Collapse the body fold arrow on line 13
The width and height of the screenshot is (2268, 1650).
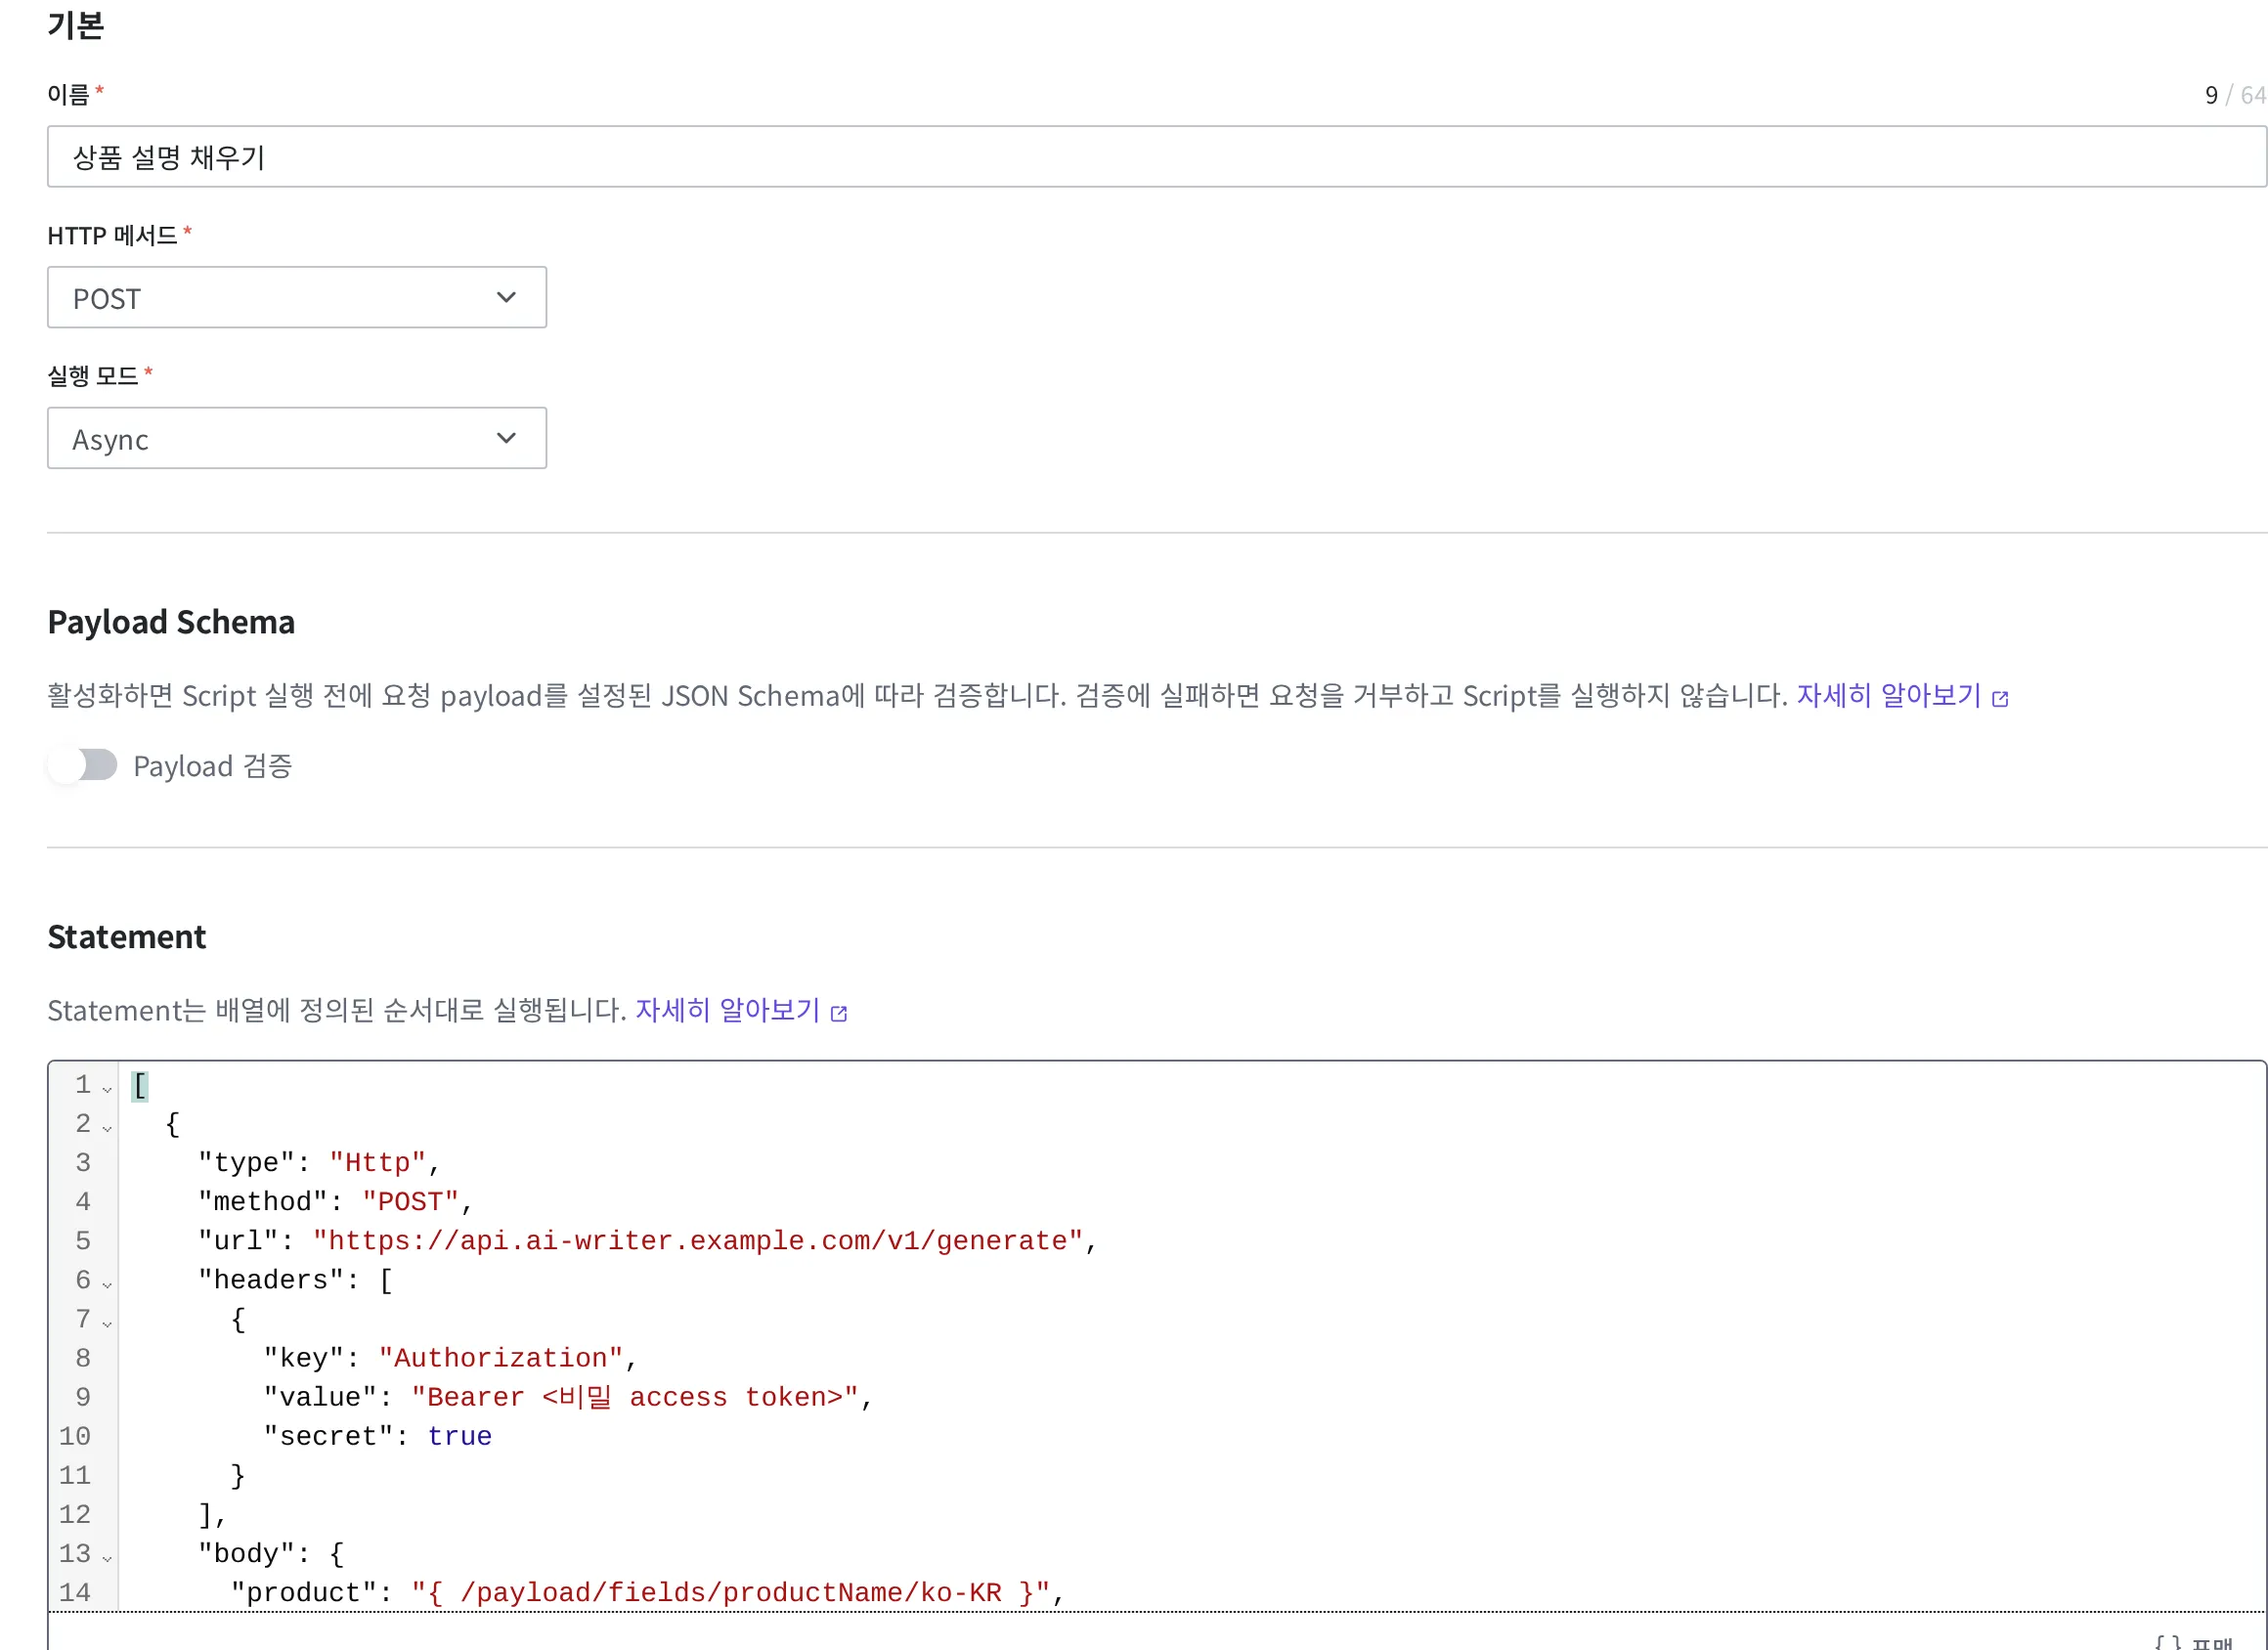coord(107,1557)
